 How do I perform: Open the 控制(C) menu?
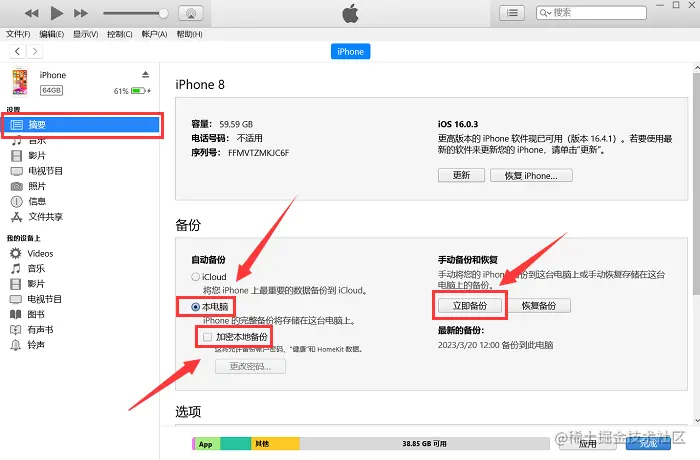coord(120,34)
